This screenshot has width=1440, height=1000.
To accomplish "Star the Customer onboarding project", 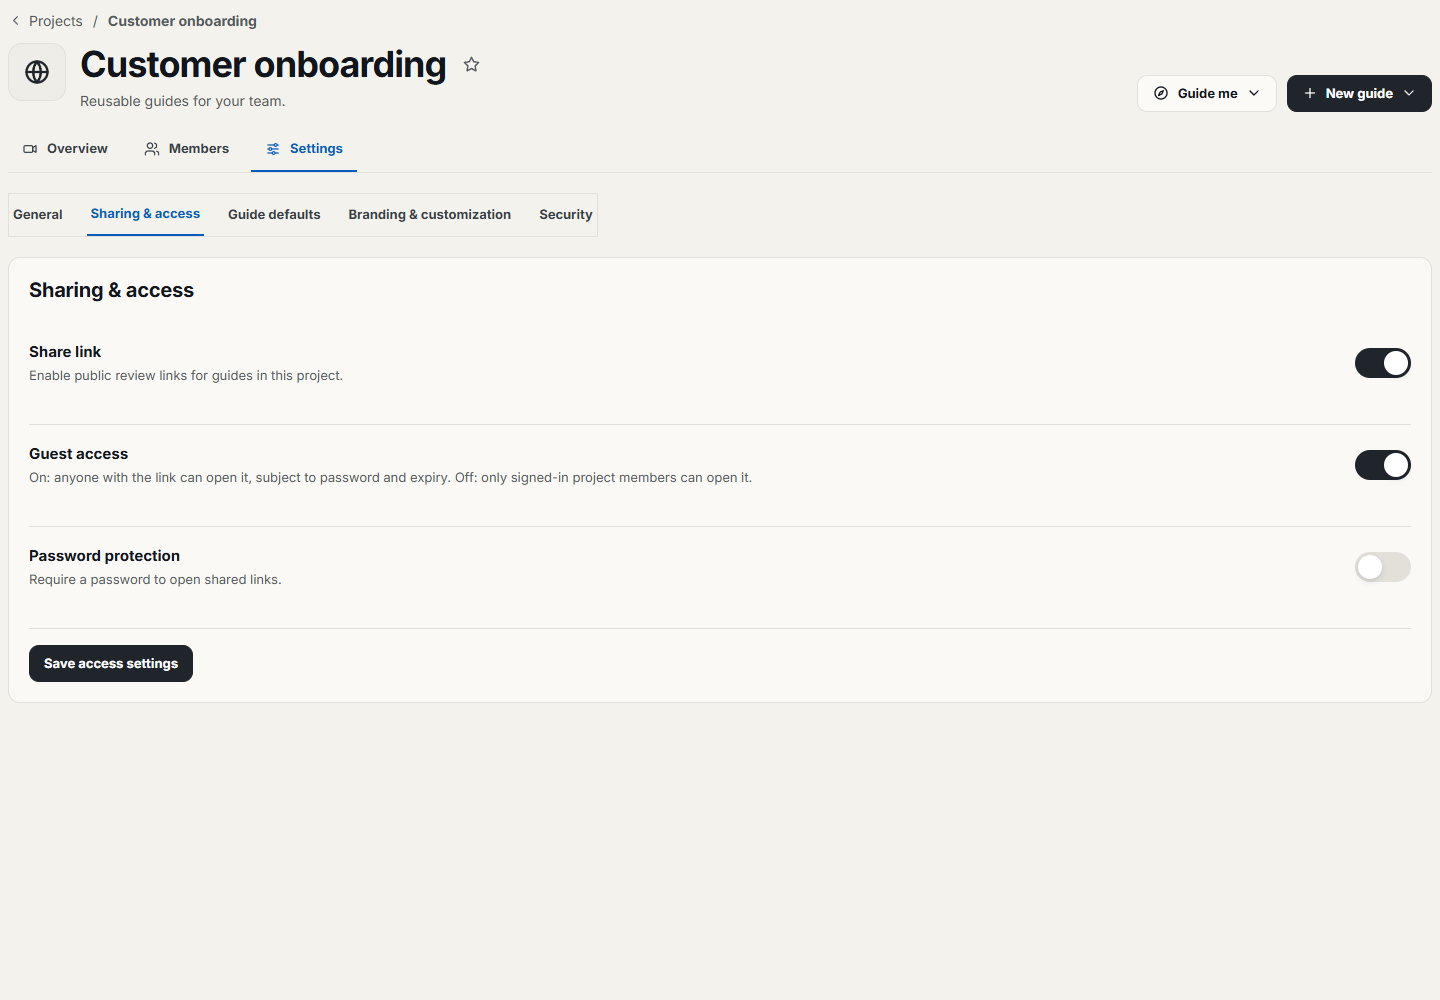I will click(472, 65).
